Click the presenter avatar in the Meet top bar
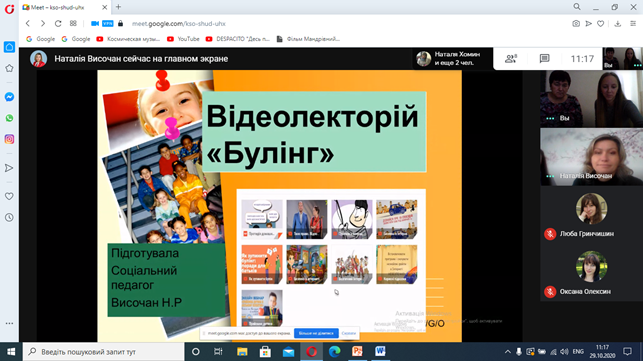 pos(39,59)
